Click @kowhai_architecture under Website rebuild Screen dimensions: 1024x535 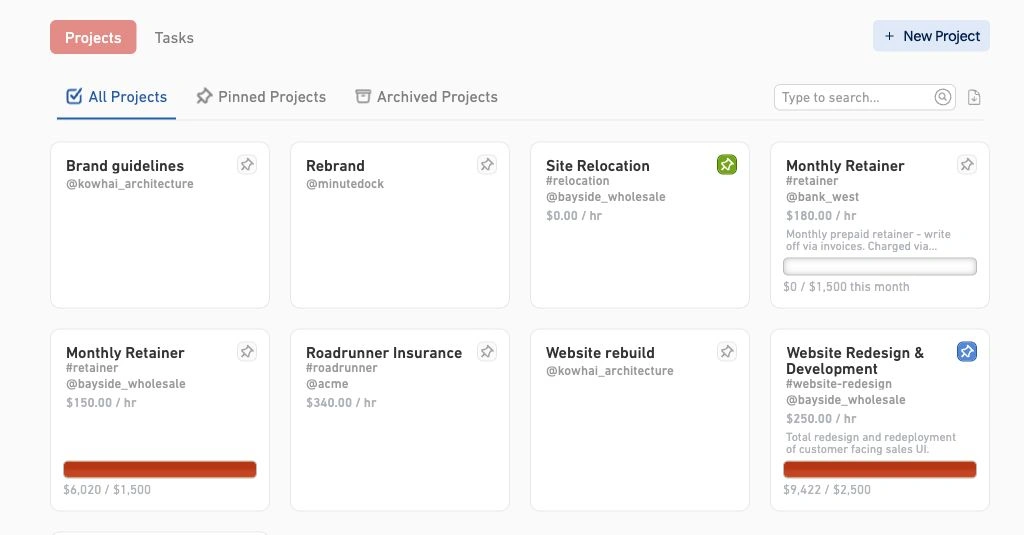(609, 371)
